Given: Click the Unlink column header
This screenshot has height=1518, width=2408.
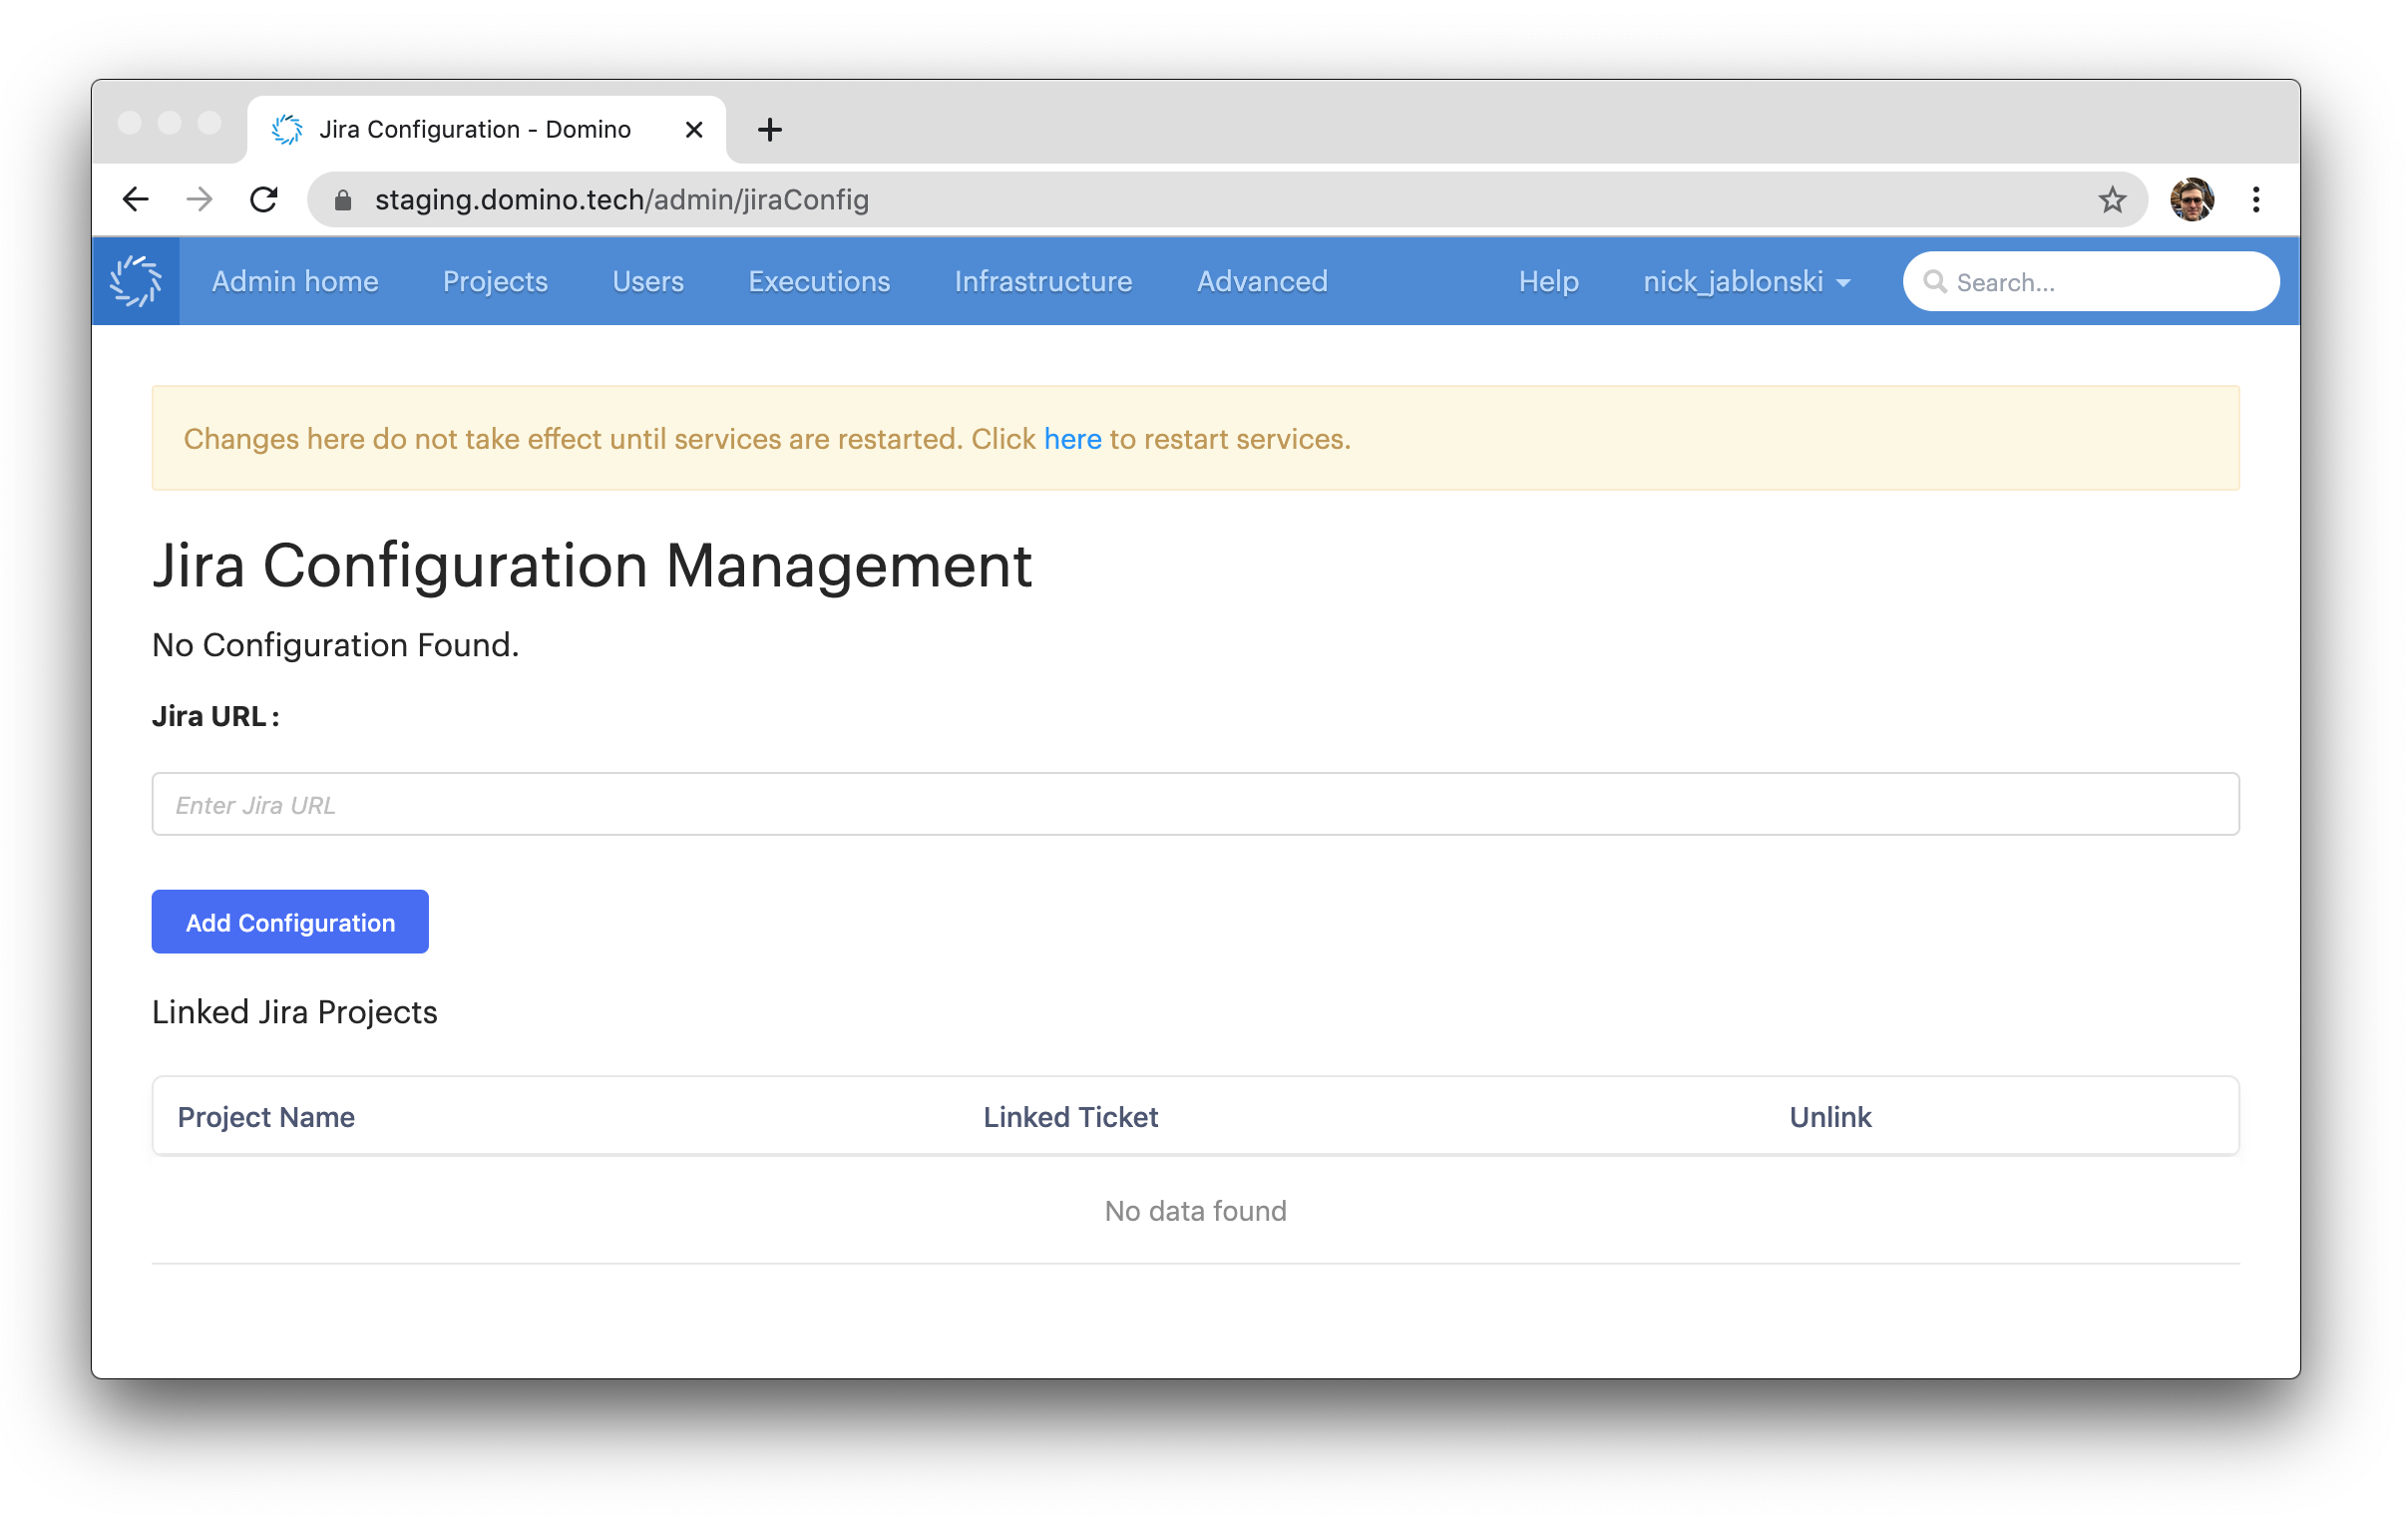Looking at the screenshot, I should [1830, 1117].
